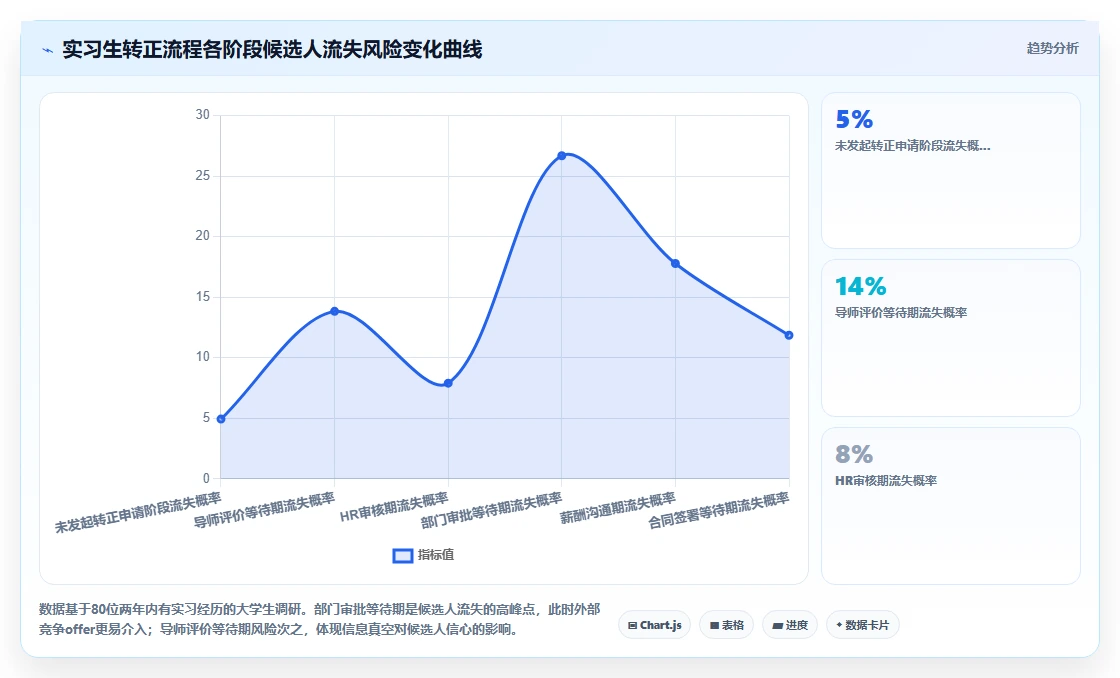Click the y-axis value 25
Viewport: 1120px width, 678px height.
tap(203, 176)
